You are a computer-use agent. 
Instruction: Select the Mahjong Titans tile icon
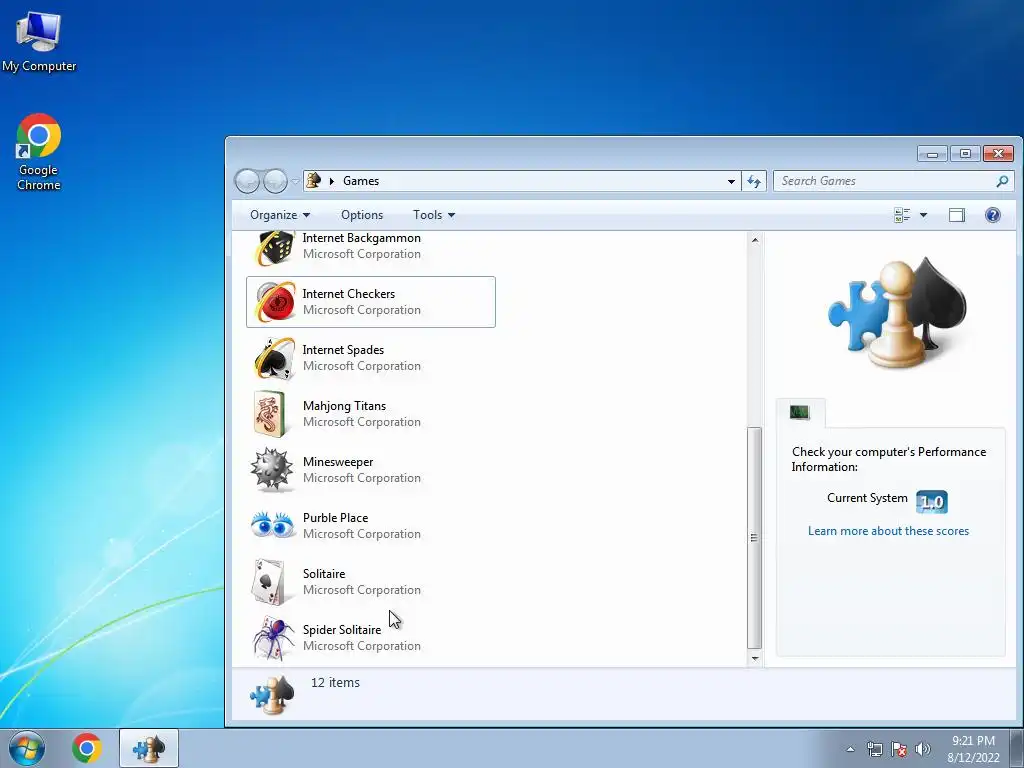(x=270, y=414)
